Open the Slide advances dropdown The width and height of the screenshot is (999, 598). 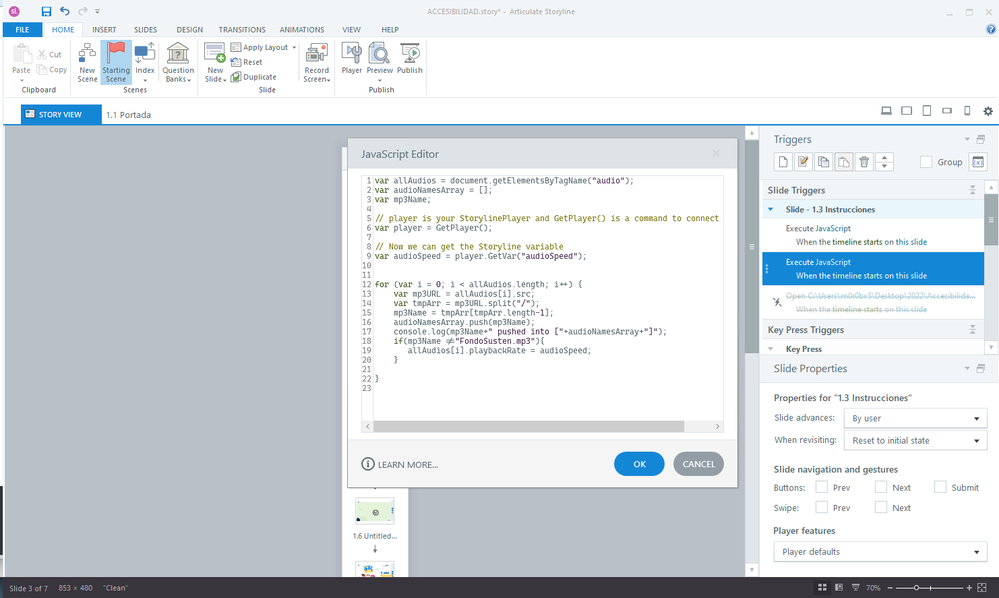pos(914,418)
